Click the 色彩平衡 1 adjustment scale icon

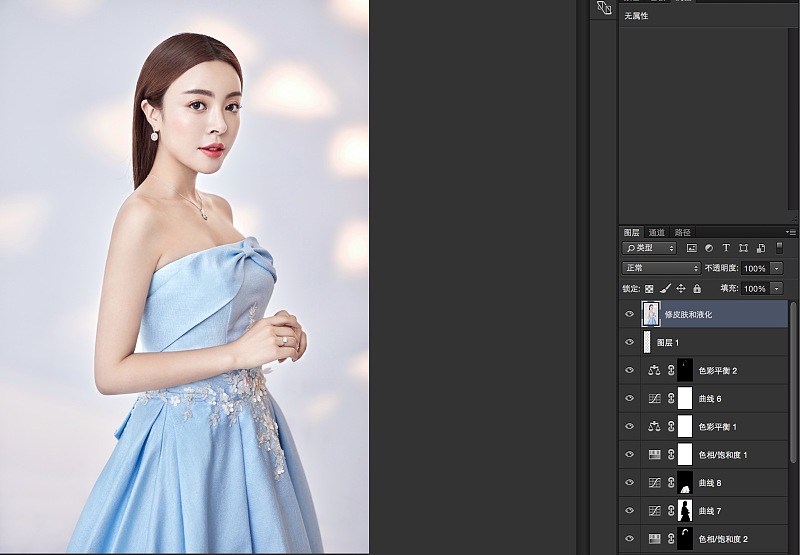click(x=654, y=426)
